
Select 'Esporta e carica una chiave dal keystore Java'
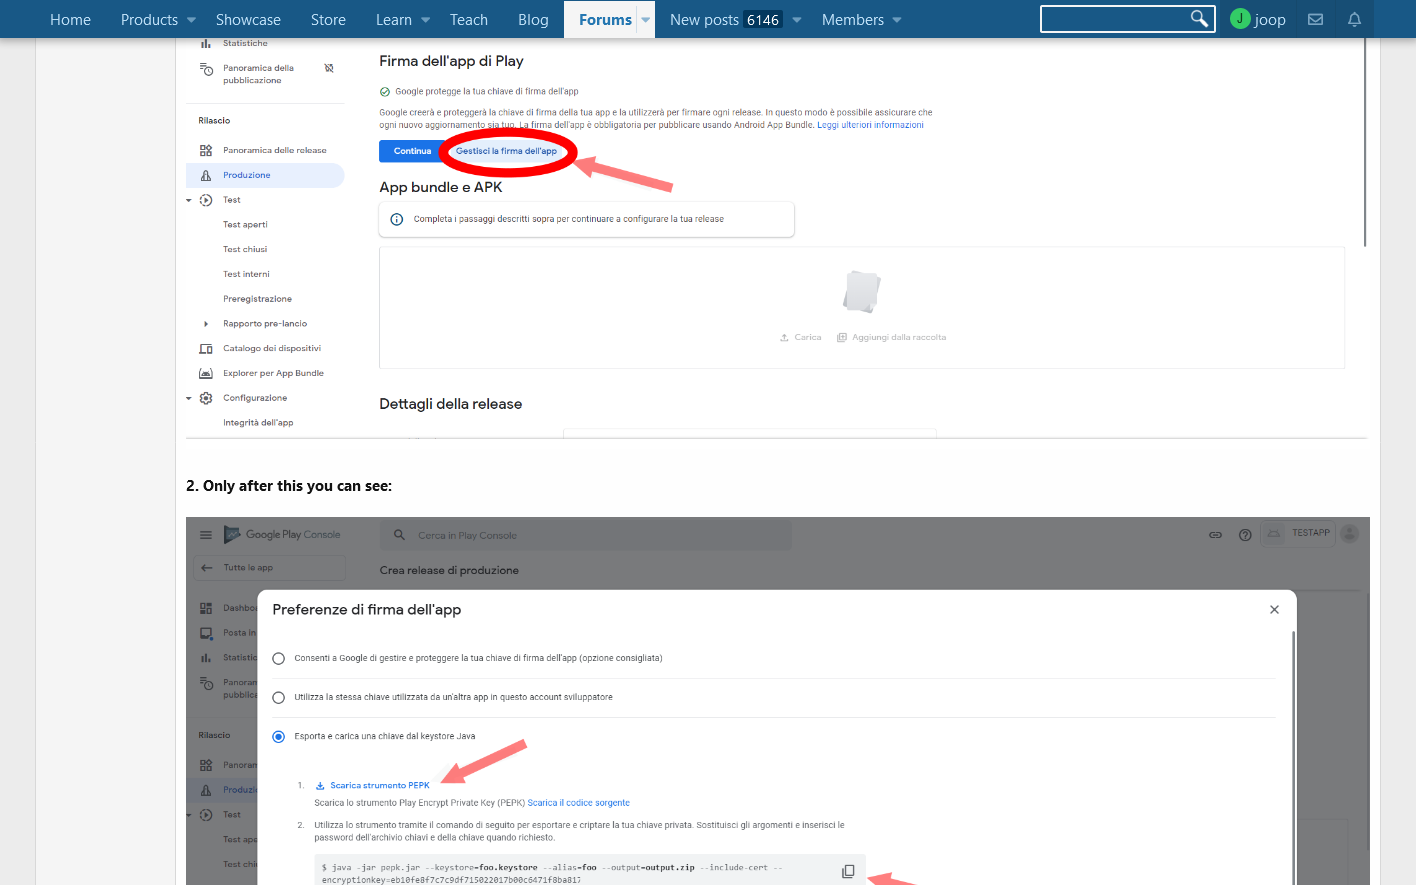(x=278, y=737)
